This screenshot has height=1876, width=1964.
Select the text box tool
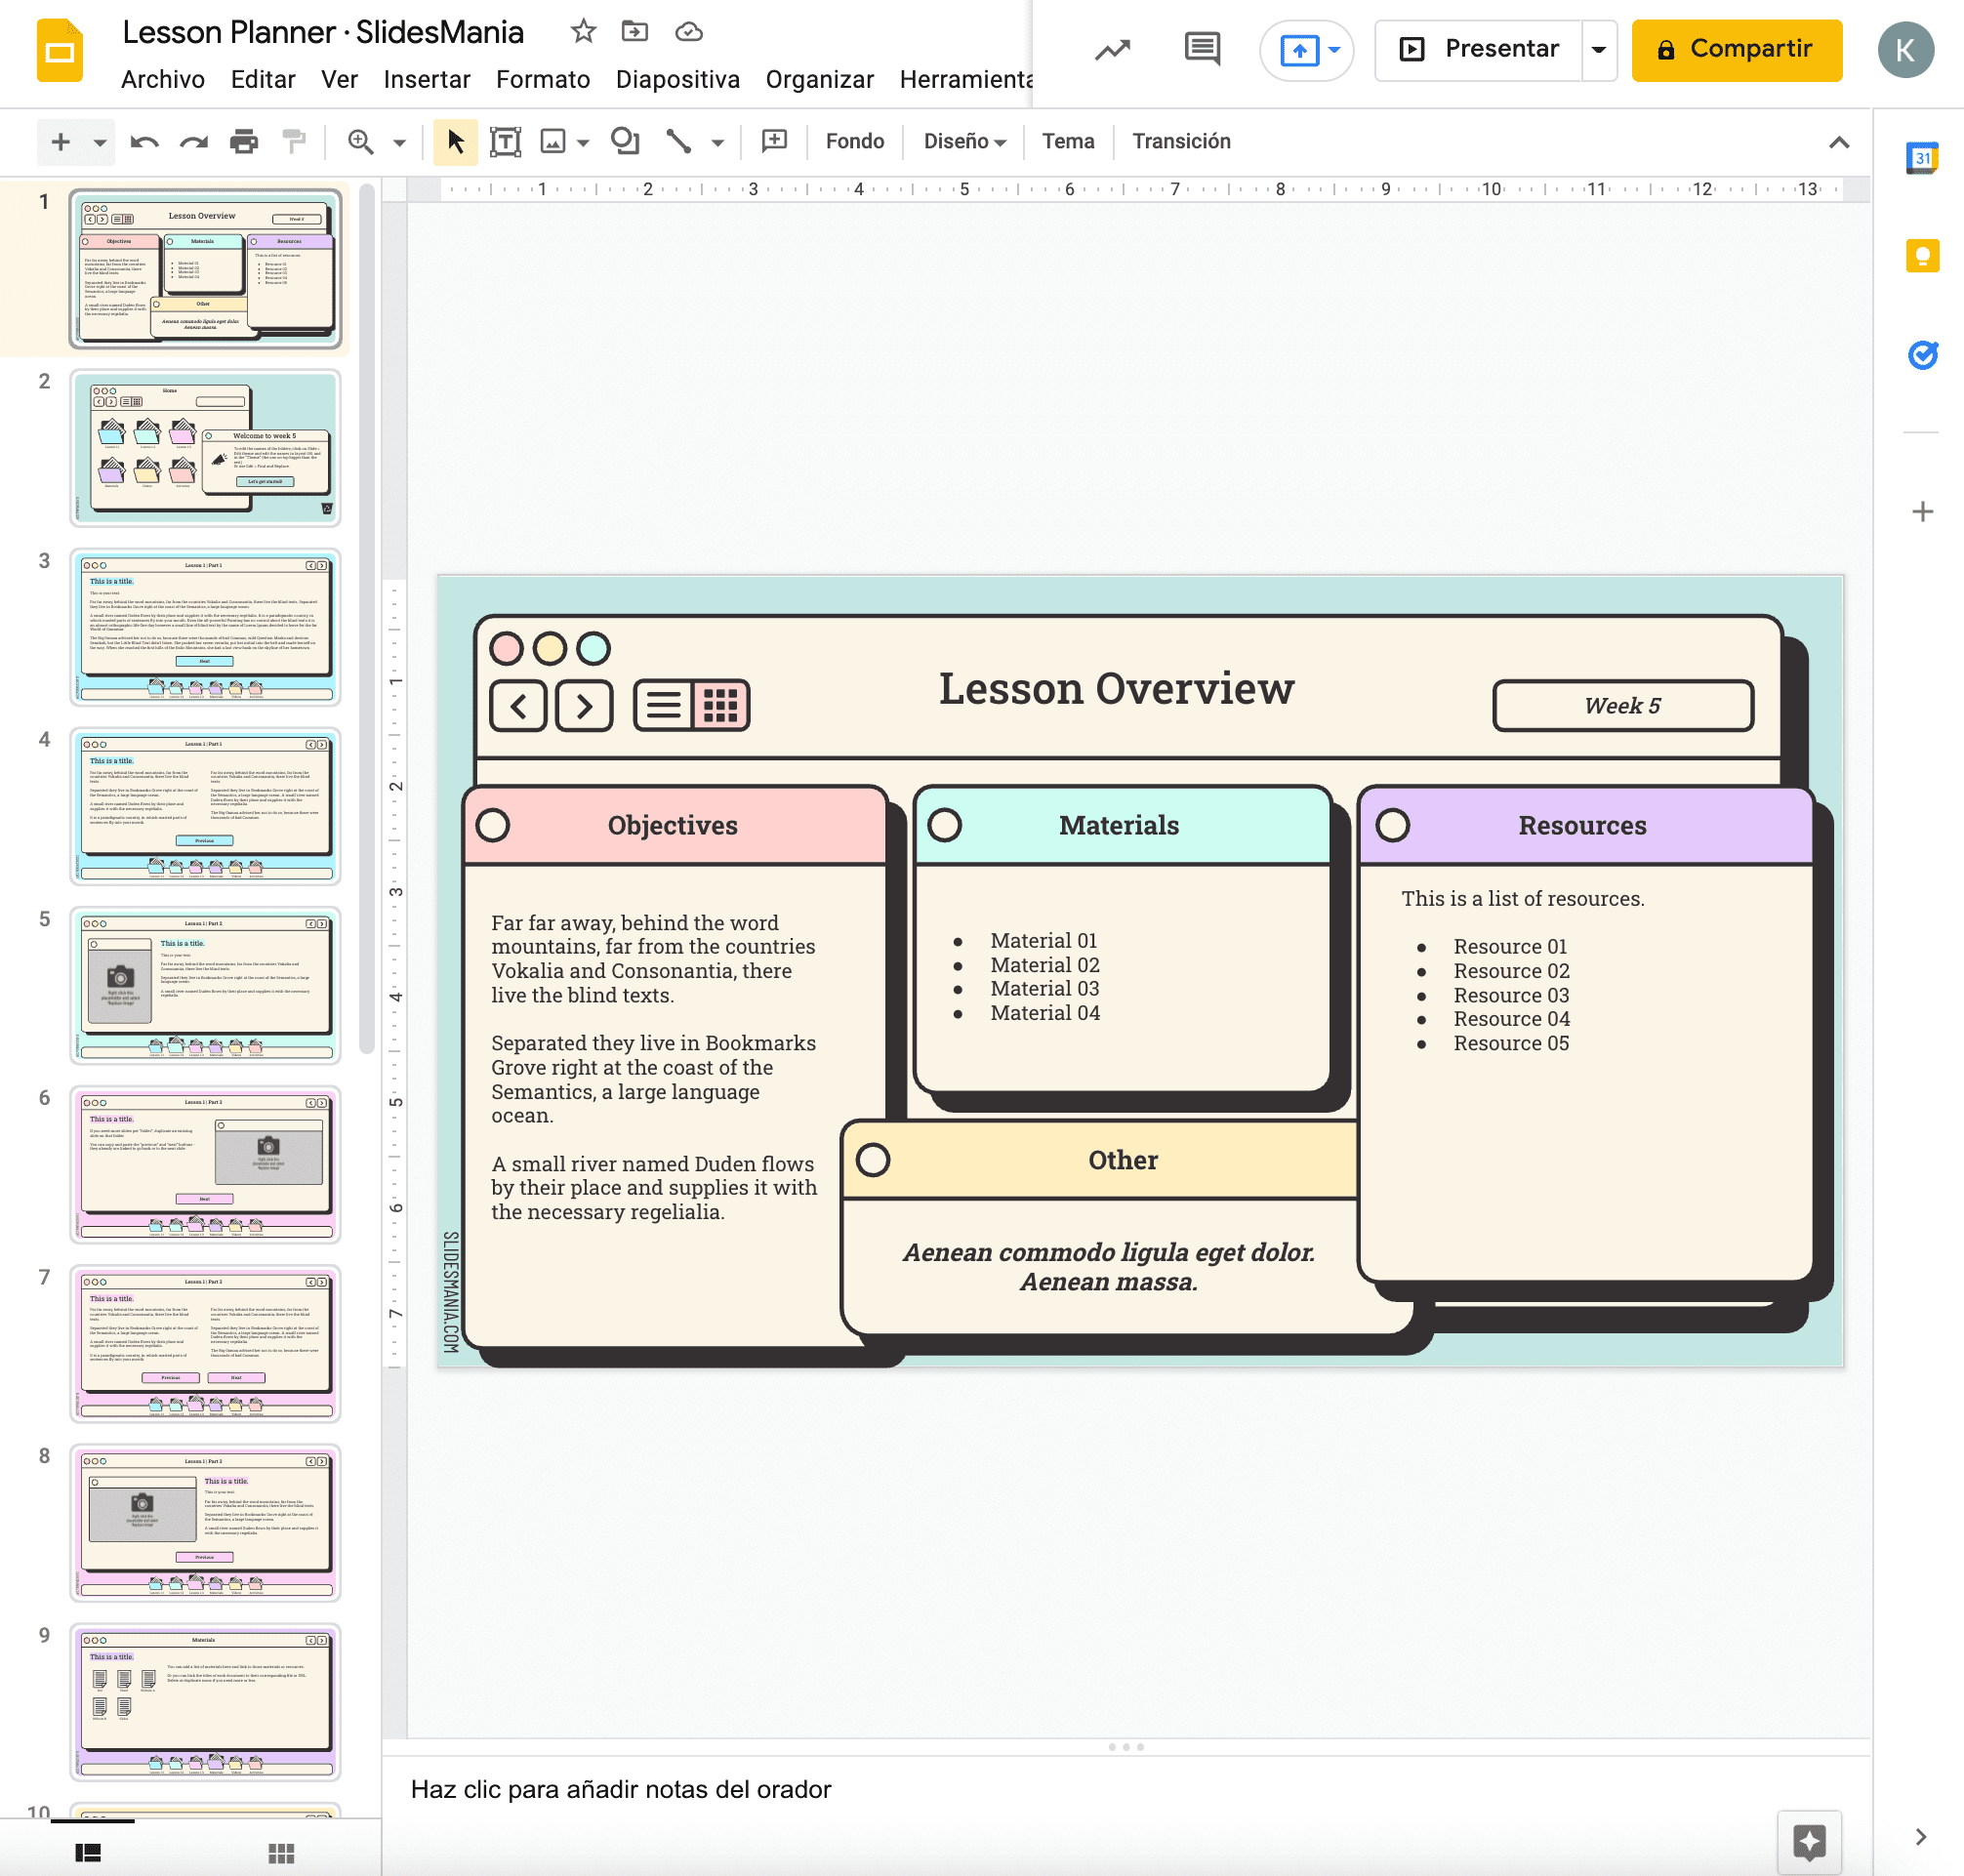[x=505, y=141]
